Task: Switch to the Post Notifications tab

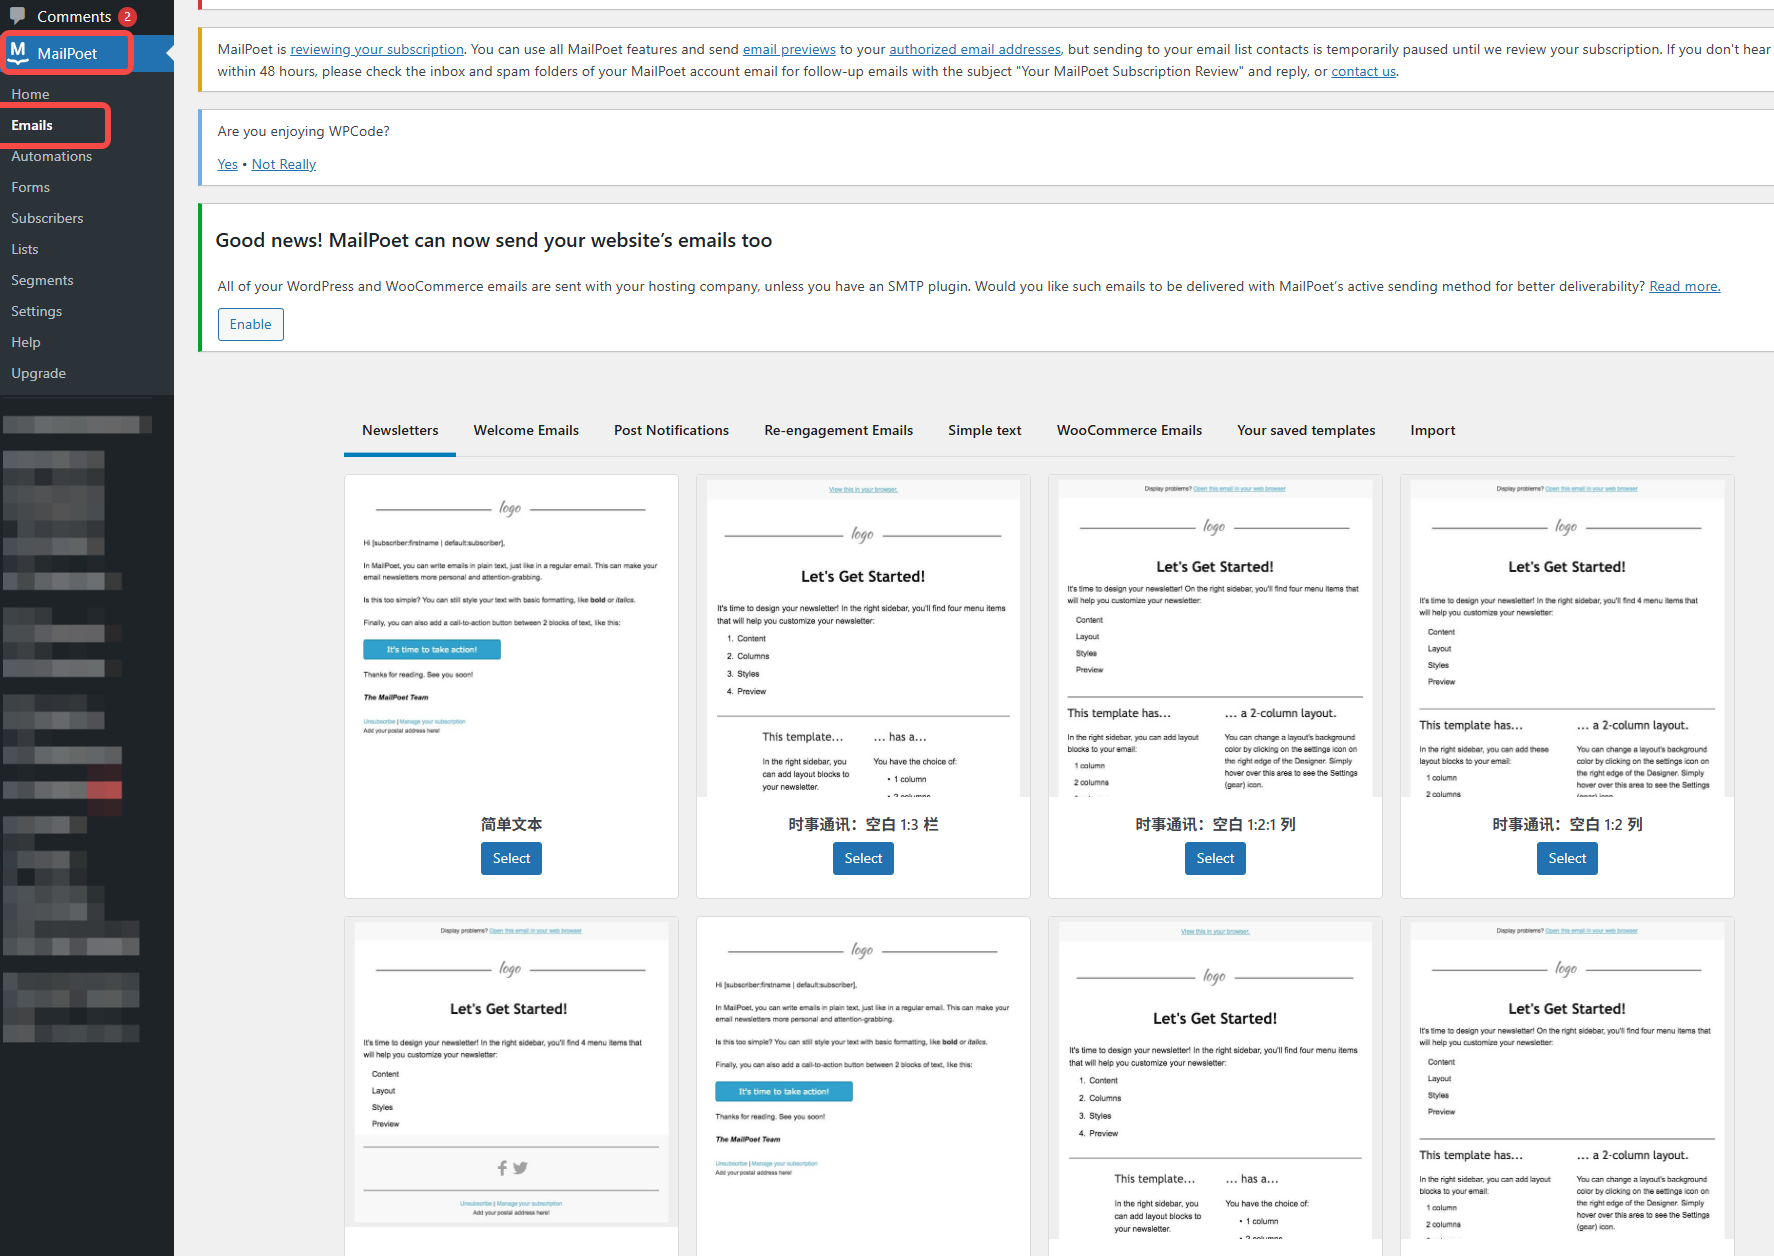Action: pos(671,430)
